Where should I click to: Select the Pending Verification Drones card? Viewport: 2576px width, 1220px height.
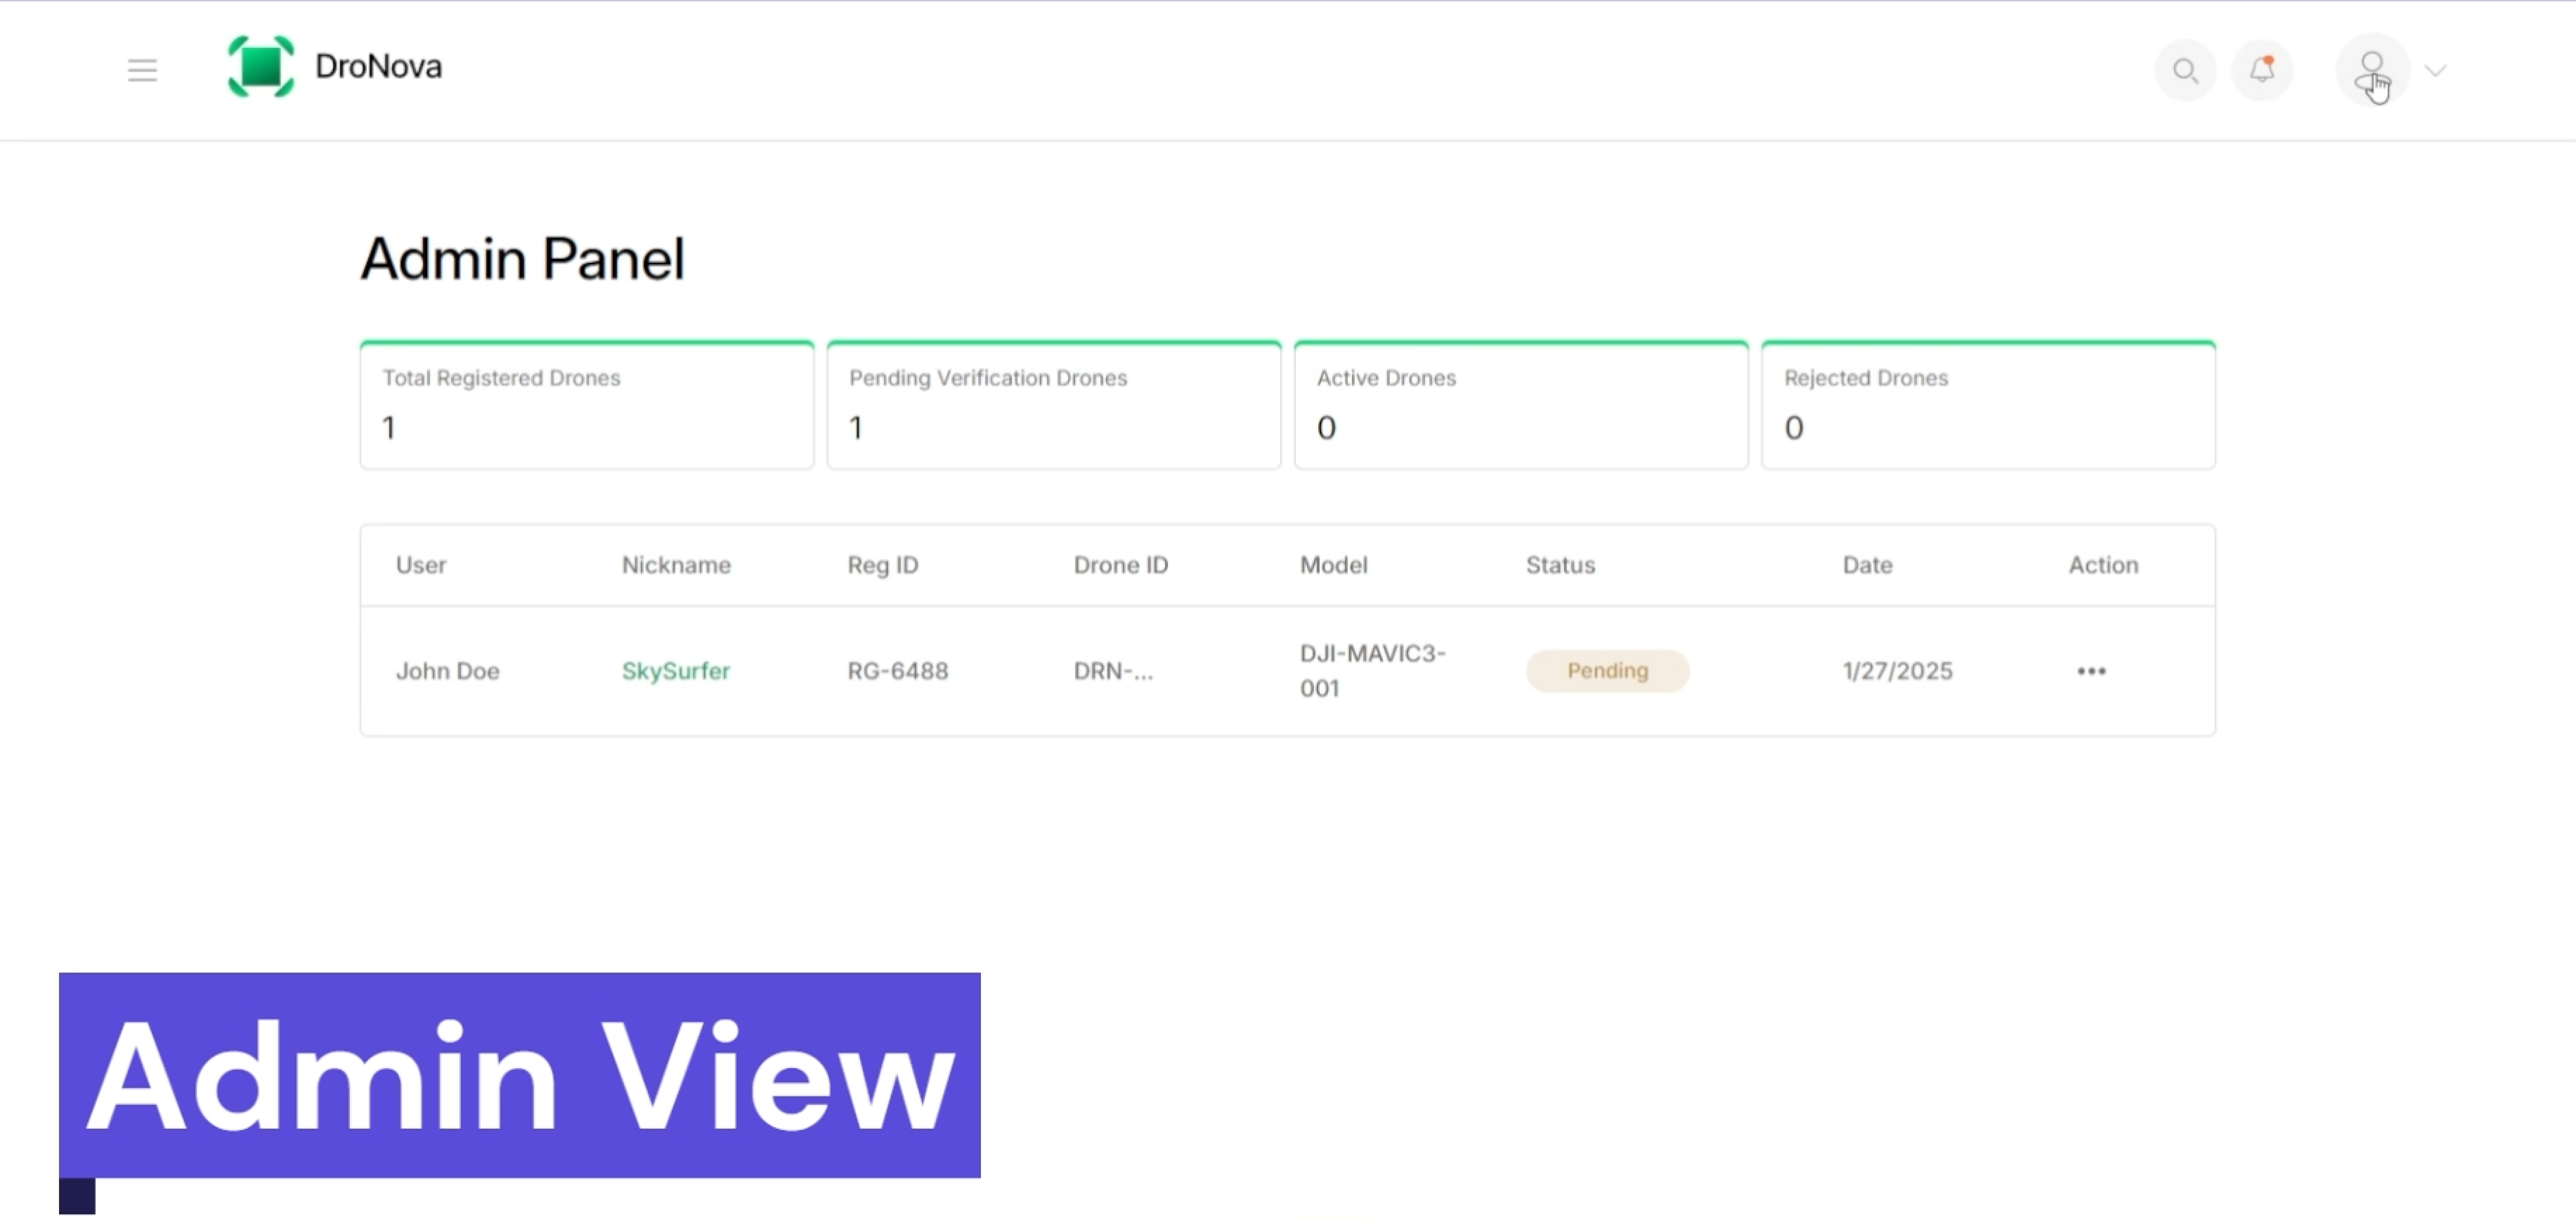click(x=1054, y=405)
